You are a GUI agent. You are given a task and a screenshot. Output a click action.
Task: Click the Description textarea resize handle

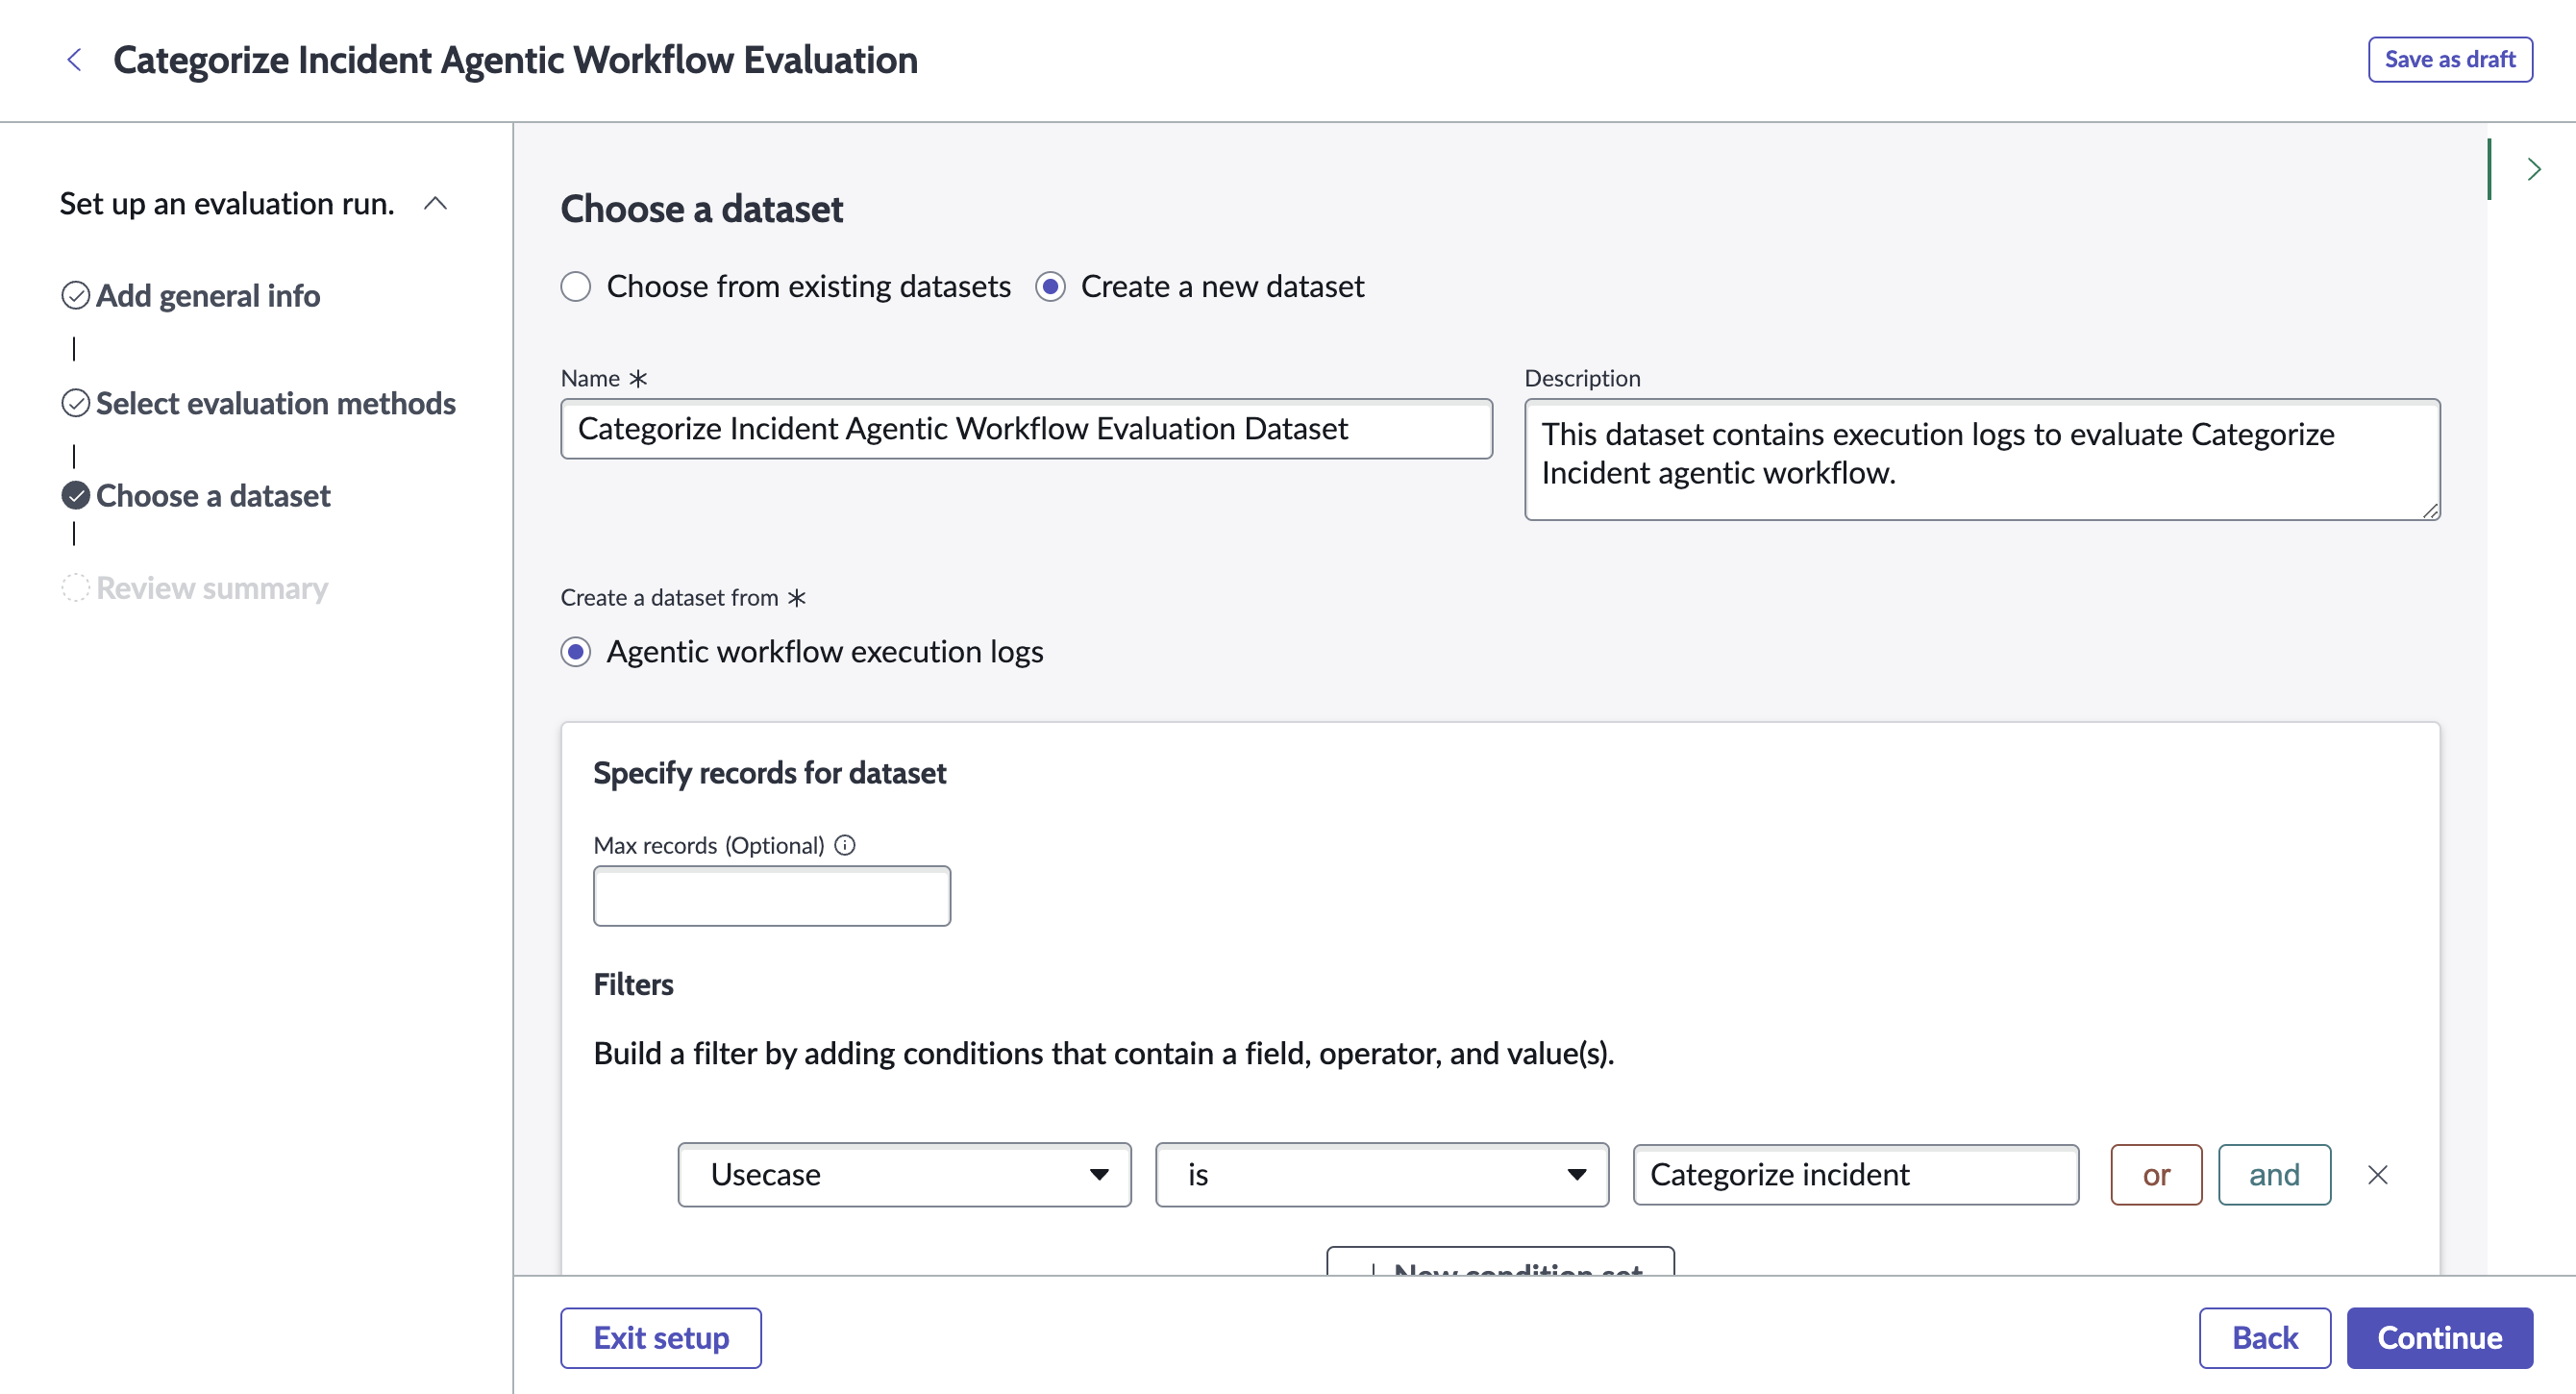click(x=2430, y=510)
